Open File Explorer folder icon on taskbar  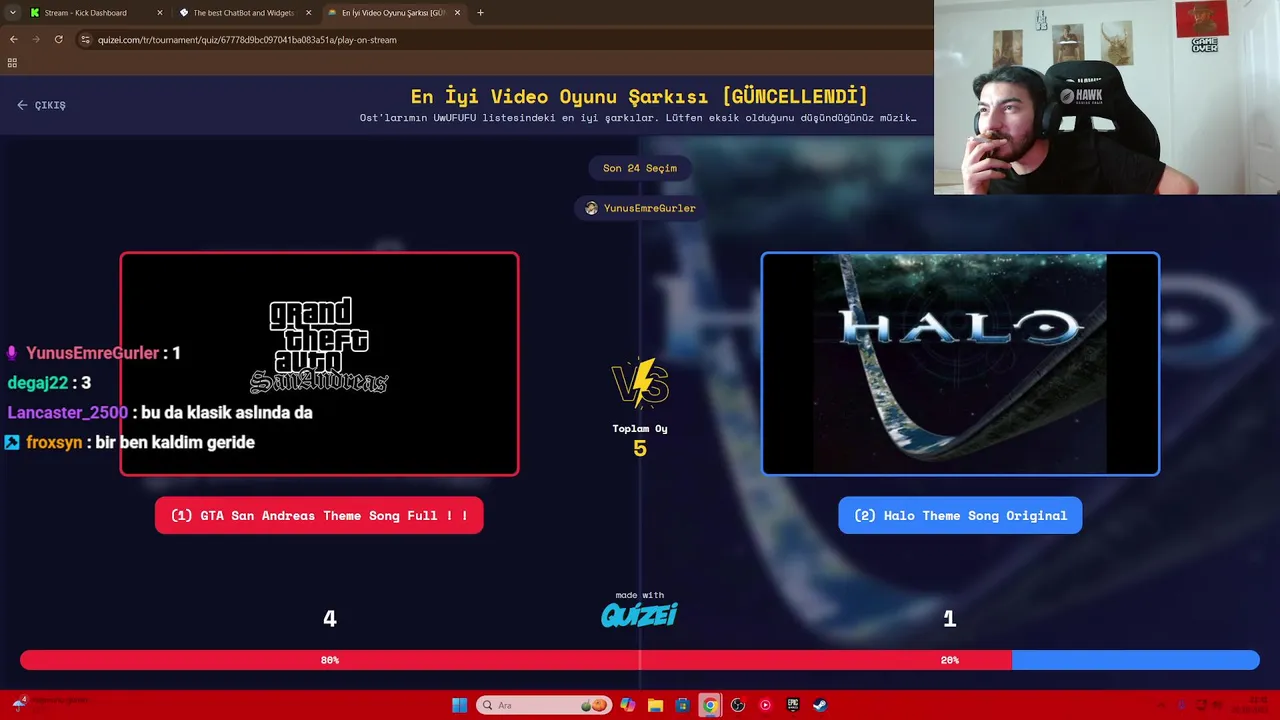pos(656,705)
